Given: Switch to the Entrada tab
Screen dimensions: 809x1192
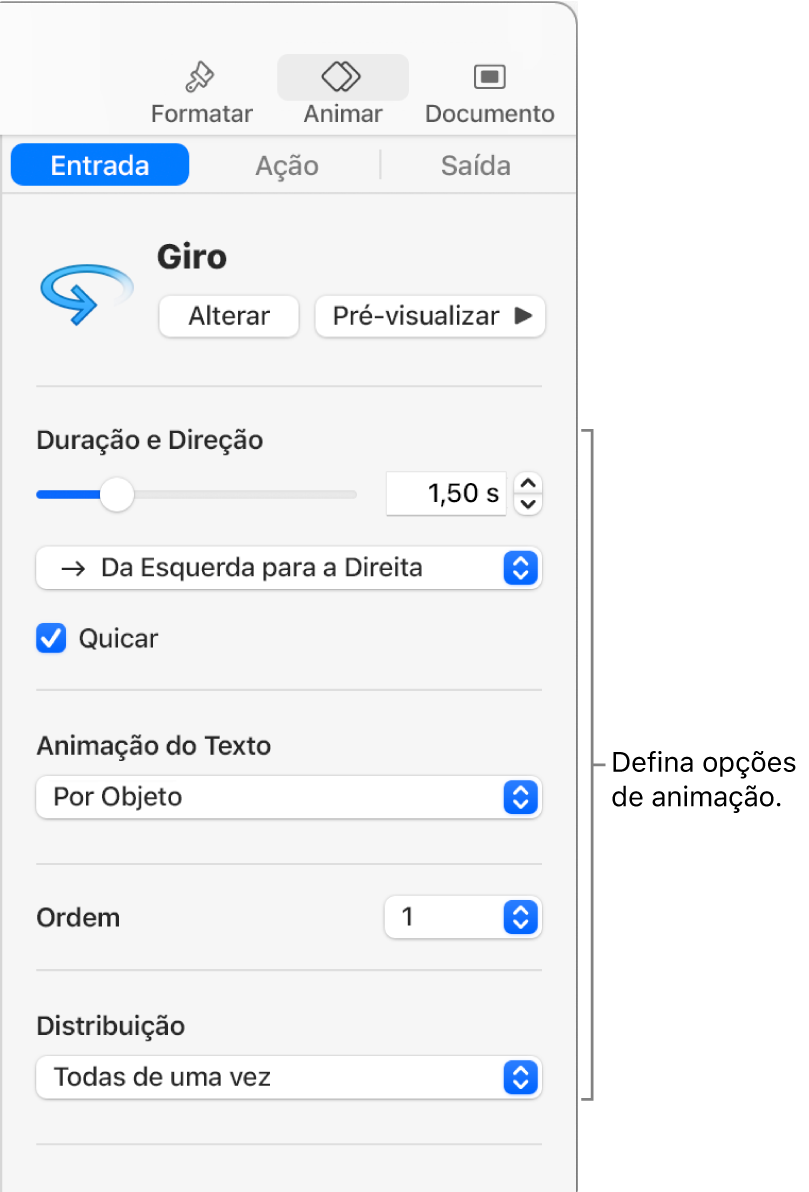Looking at the screenshot, I should [x=100, y=165].
